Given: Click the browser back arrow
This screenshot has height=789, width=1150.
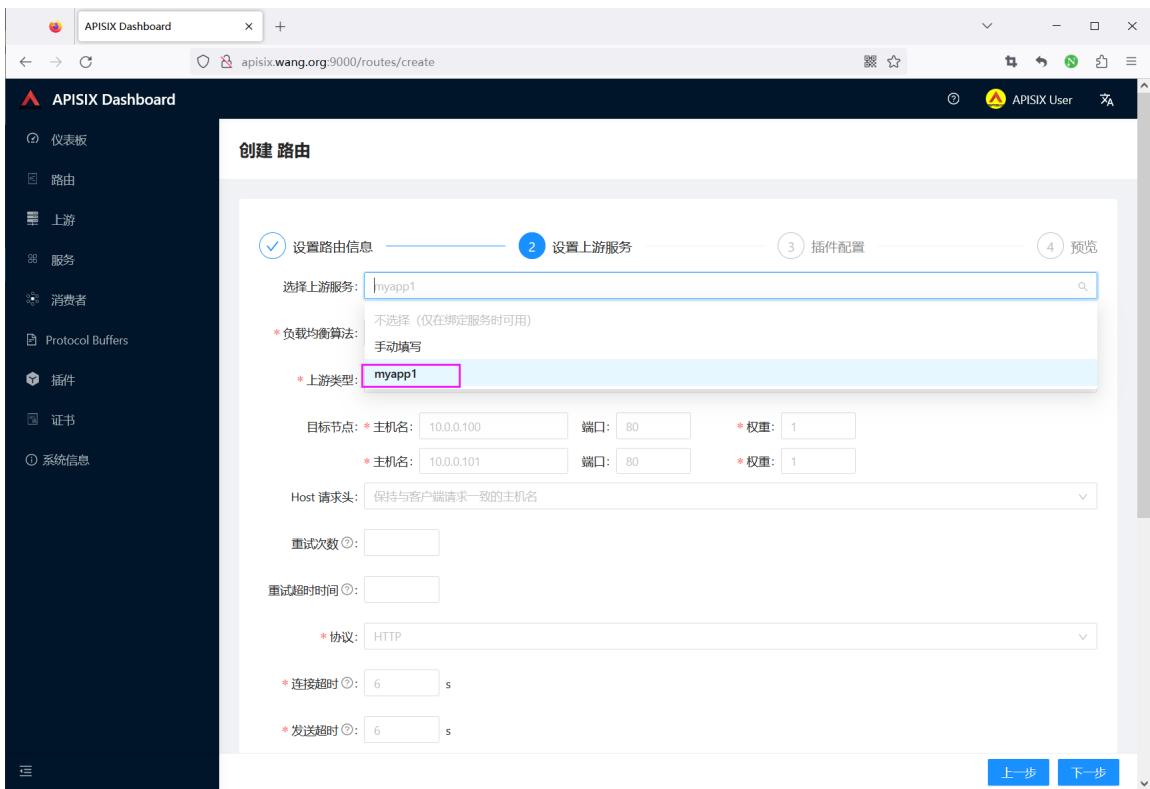Looking at the screenshot, I should coord(26,62).
